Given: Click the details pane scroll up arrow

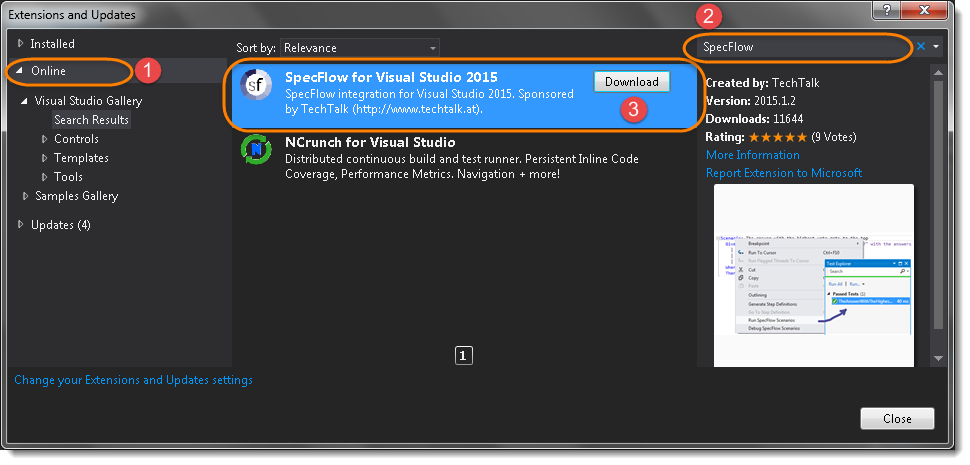Looking at the screenshot, I should (x=938, y=72).
